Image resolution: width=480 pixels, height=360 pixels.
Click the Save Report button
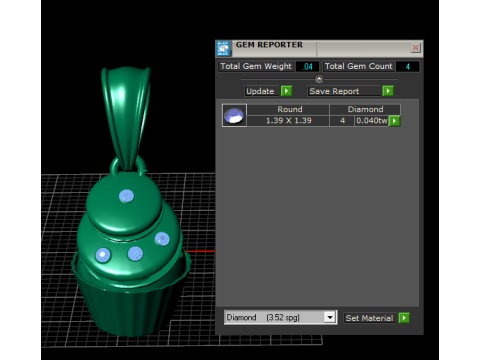pos(344,91)
